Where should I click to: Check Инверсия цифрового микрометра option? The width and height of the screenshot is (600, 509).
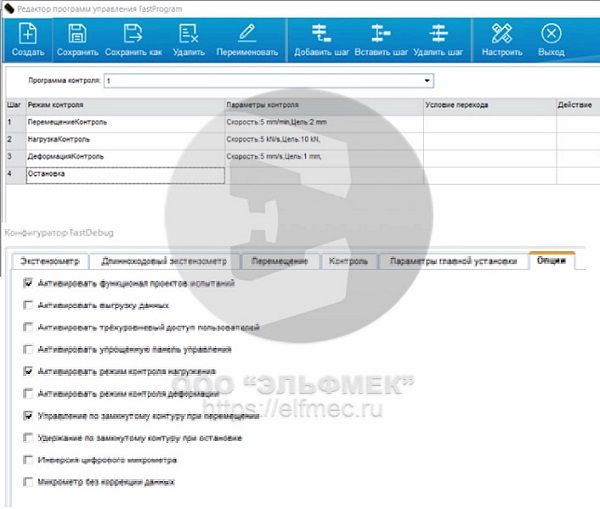pos(28,460)
